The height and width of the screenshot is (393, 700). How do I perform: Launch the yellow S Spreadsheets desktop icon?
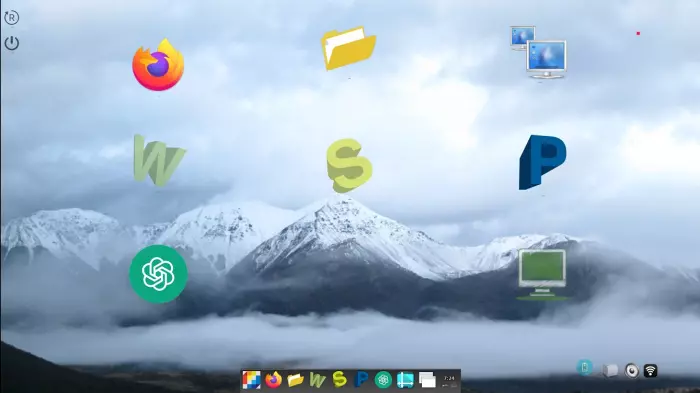(x=349, y=166)
